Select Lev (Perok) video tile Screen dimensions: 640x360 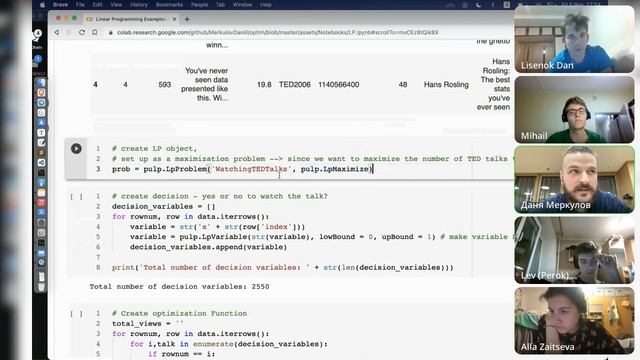[x=575, y=250]
